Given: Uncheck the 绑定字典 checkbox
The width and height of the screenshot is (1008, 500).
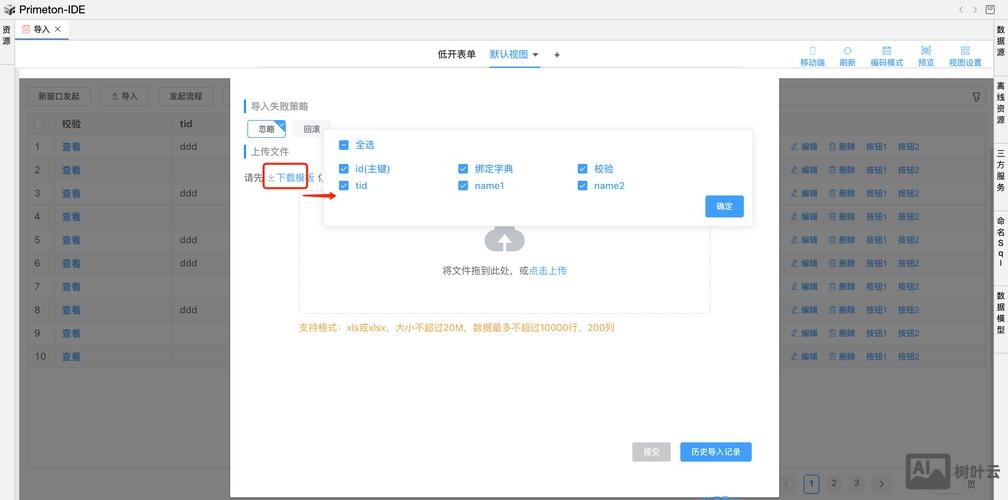Looking at the screenshot, I should (x=463, y=169).
